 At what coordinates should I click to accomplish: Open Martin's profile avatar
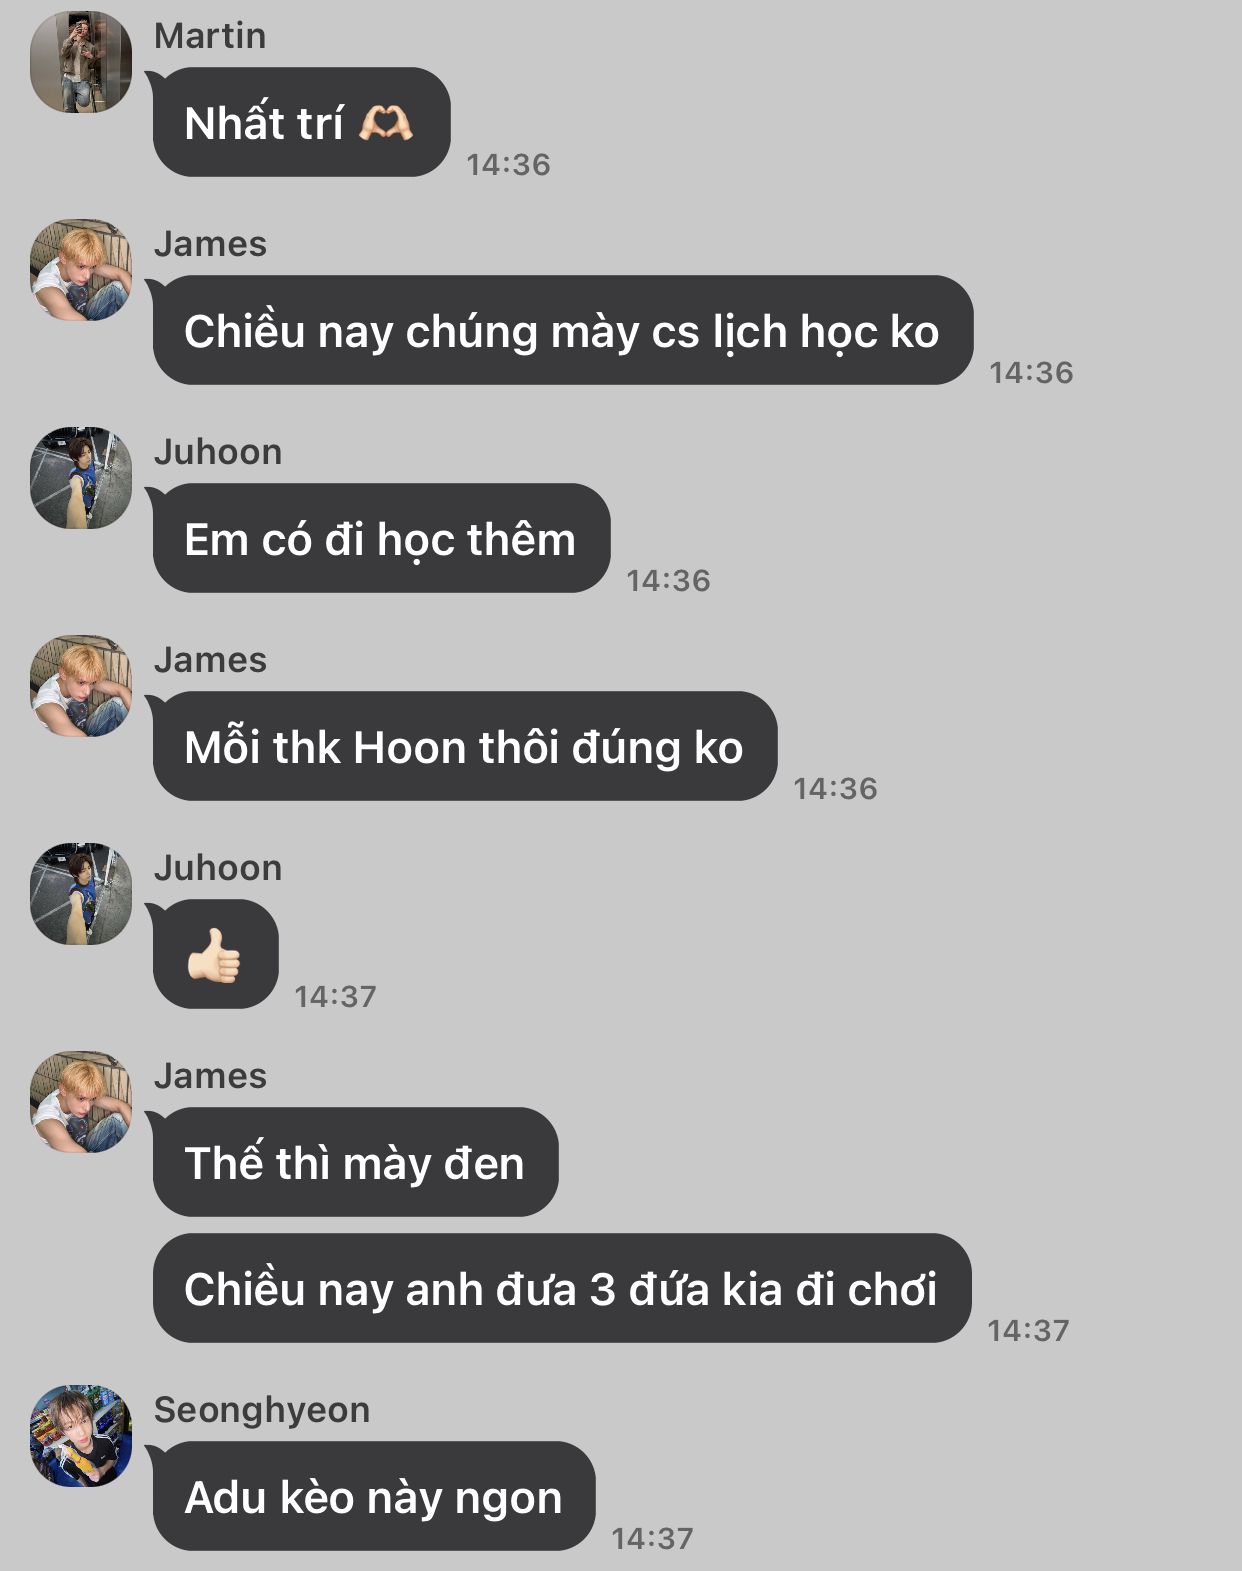coord(81,62)
